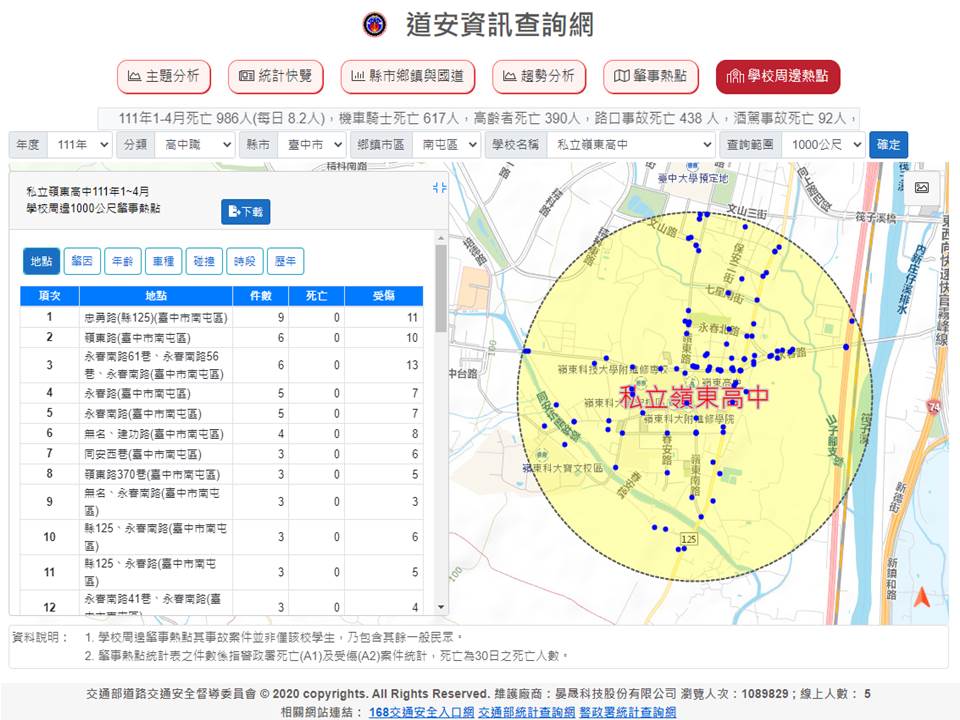Screen dimensions: 960x720
Task: Select row 忠勇路(縣125)(臺中市南屯區)
Action: pos(222,317)
